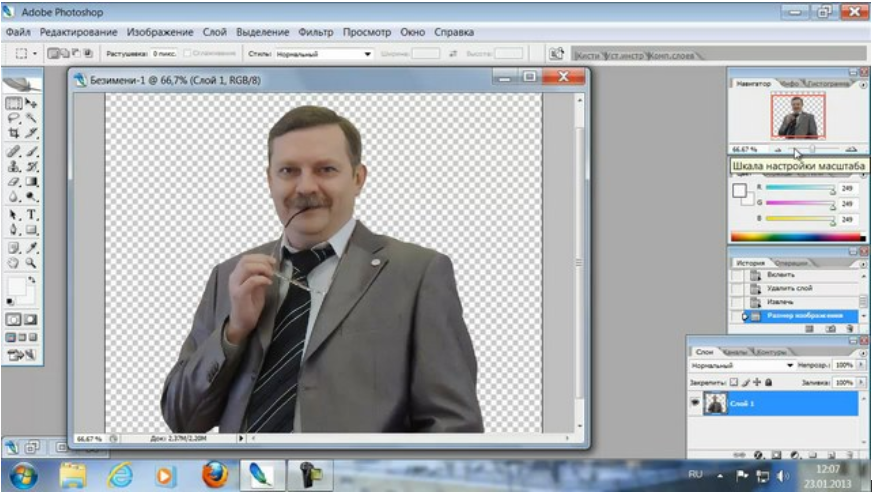Open the Navigator panel options menu
Viewport: 874px width, 492px height.
coord(863,85)
